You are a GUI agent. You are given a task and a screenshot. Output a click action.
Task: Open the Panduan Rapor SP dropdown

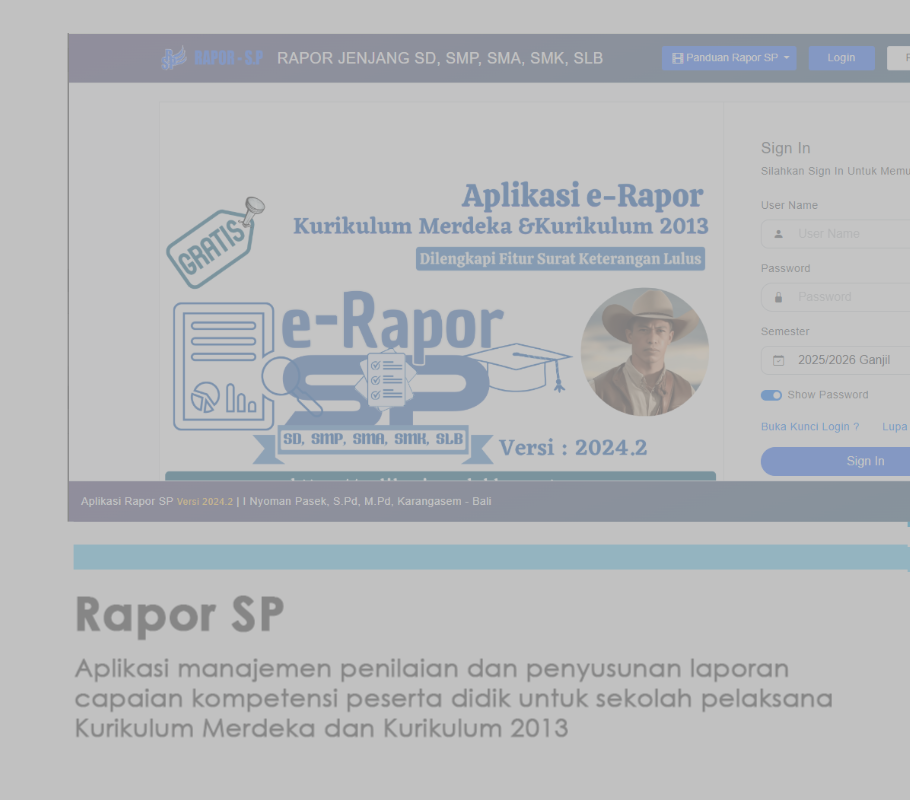click(729, 58)
